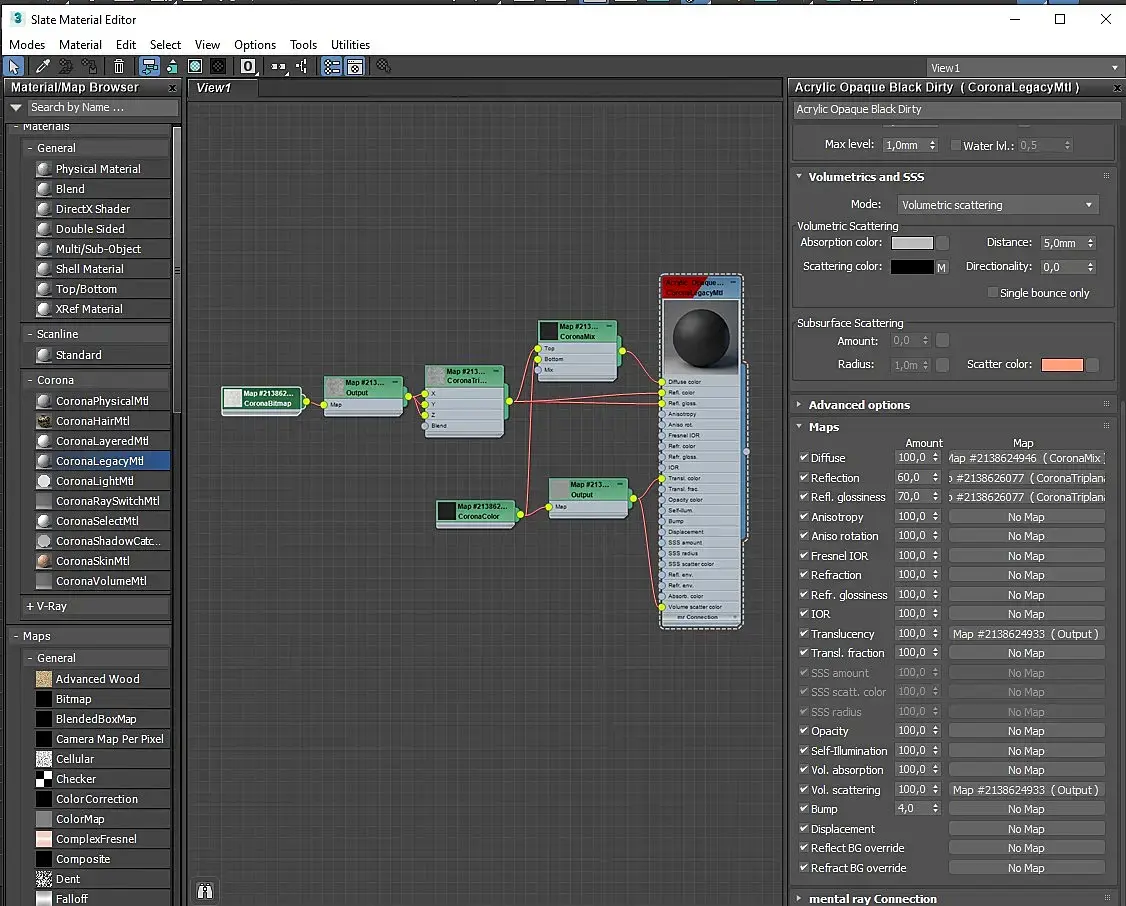The width and height of the screenshot is (1126, 906).
Task: Expand the Advanced options rollout
Action: pos(859,405)
